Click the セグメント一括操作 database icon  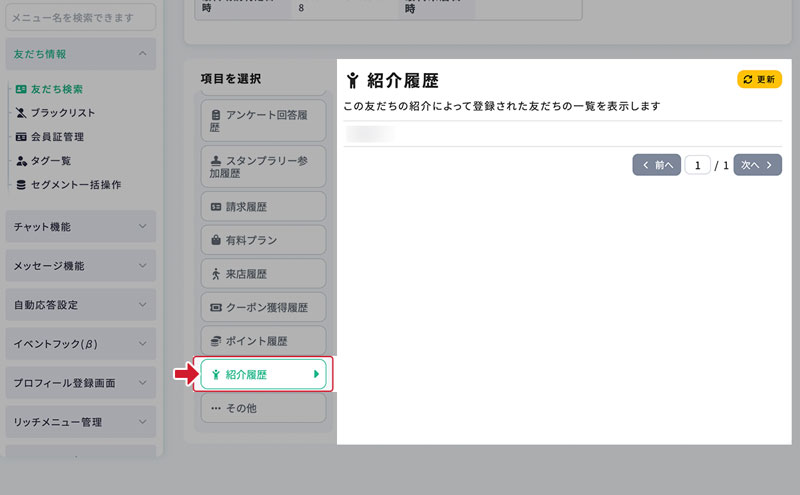coord(21,185)
